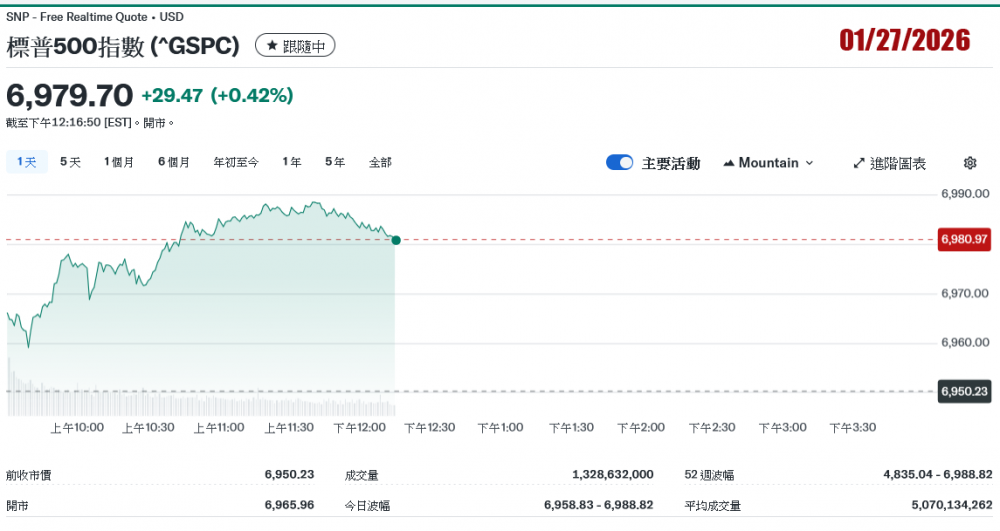Click the green current price dot on chart
This screenshot has height=531, width=1000.
coord(396,240)
